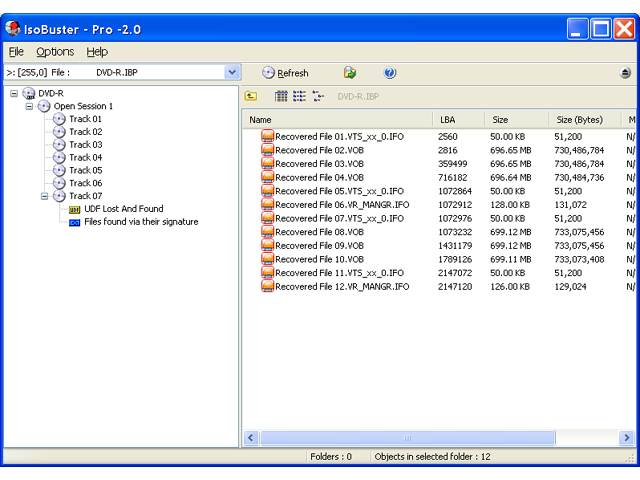This screenshot has width=640, height=480.
Task: Click the horizontal scrollbar thumb
Action: (x=408, y=438)
